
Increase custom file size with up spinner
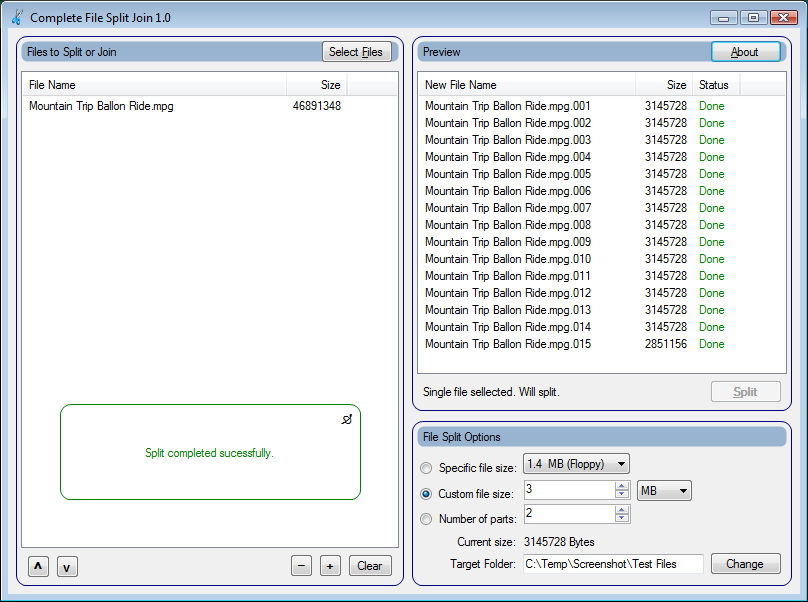pos(622,486)
